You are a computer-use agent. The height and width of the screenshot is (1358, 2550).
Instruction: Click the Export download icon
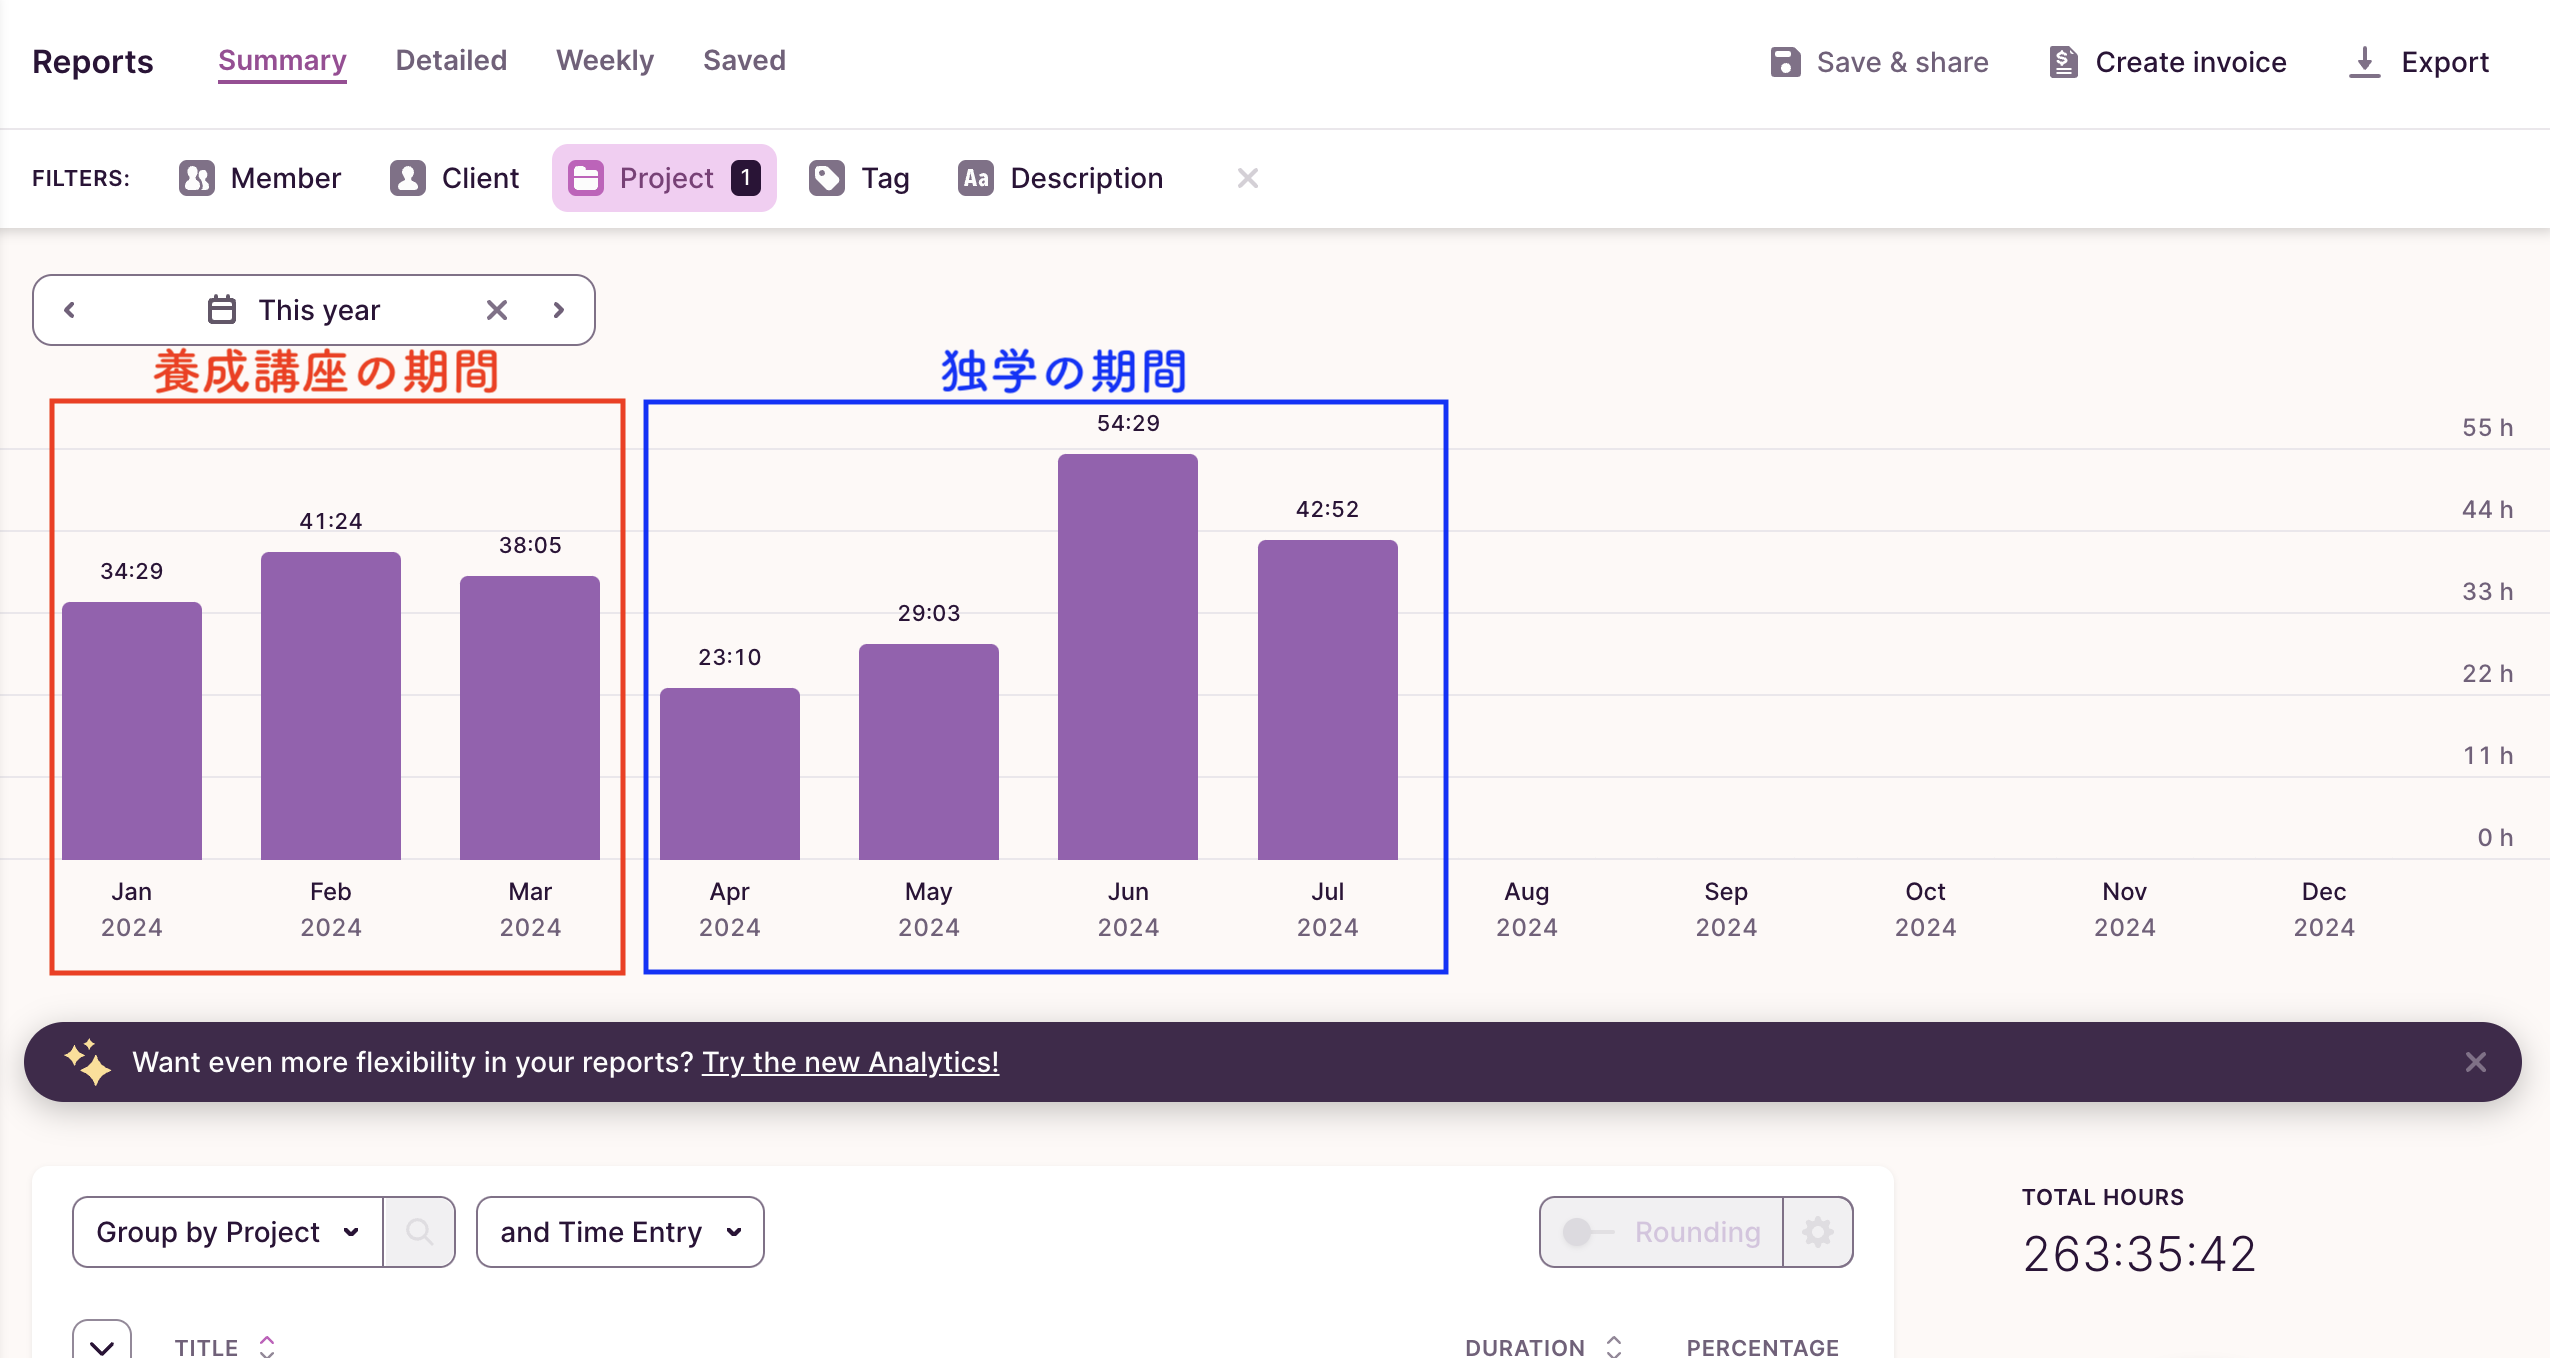(2364, 62)
